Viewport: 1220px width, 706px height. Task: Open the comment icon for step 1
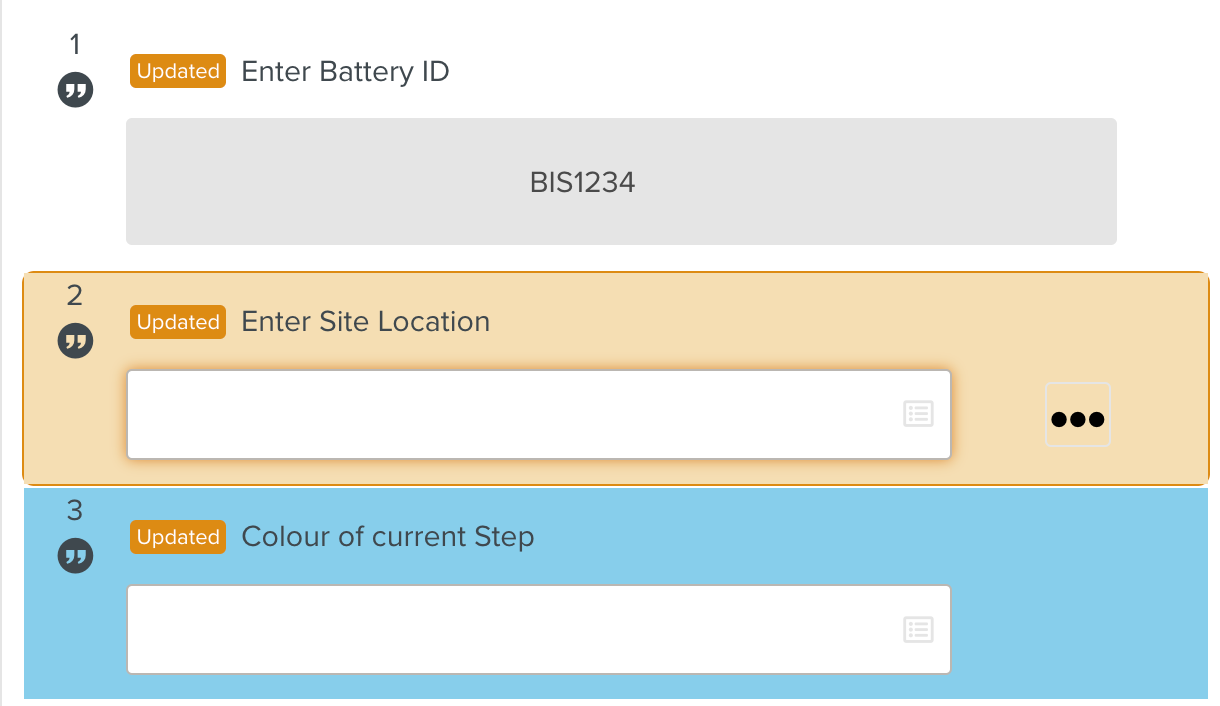click(x=75, y=92)
